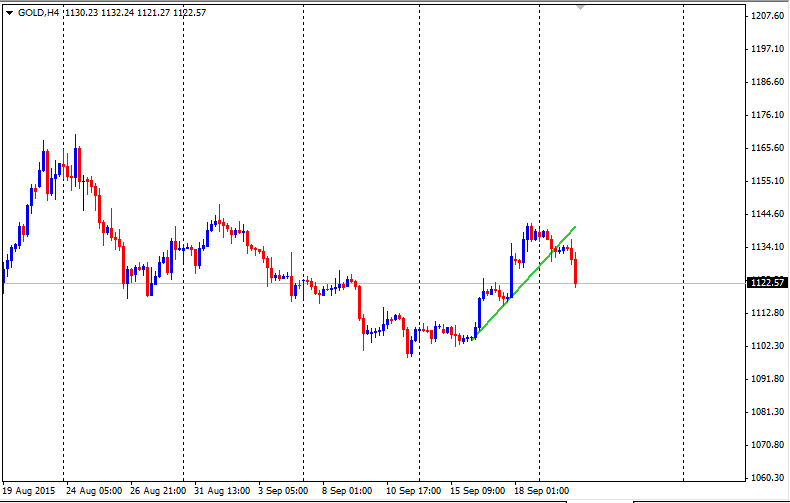The width and height of the screenshot is (790, 503).
Task: Click the 18 Sep 01:00 time label
Action: [542, 491]
